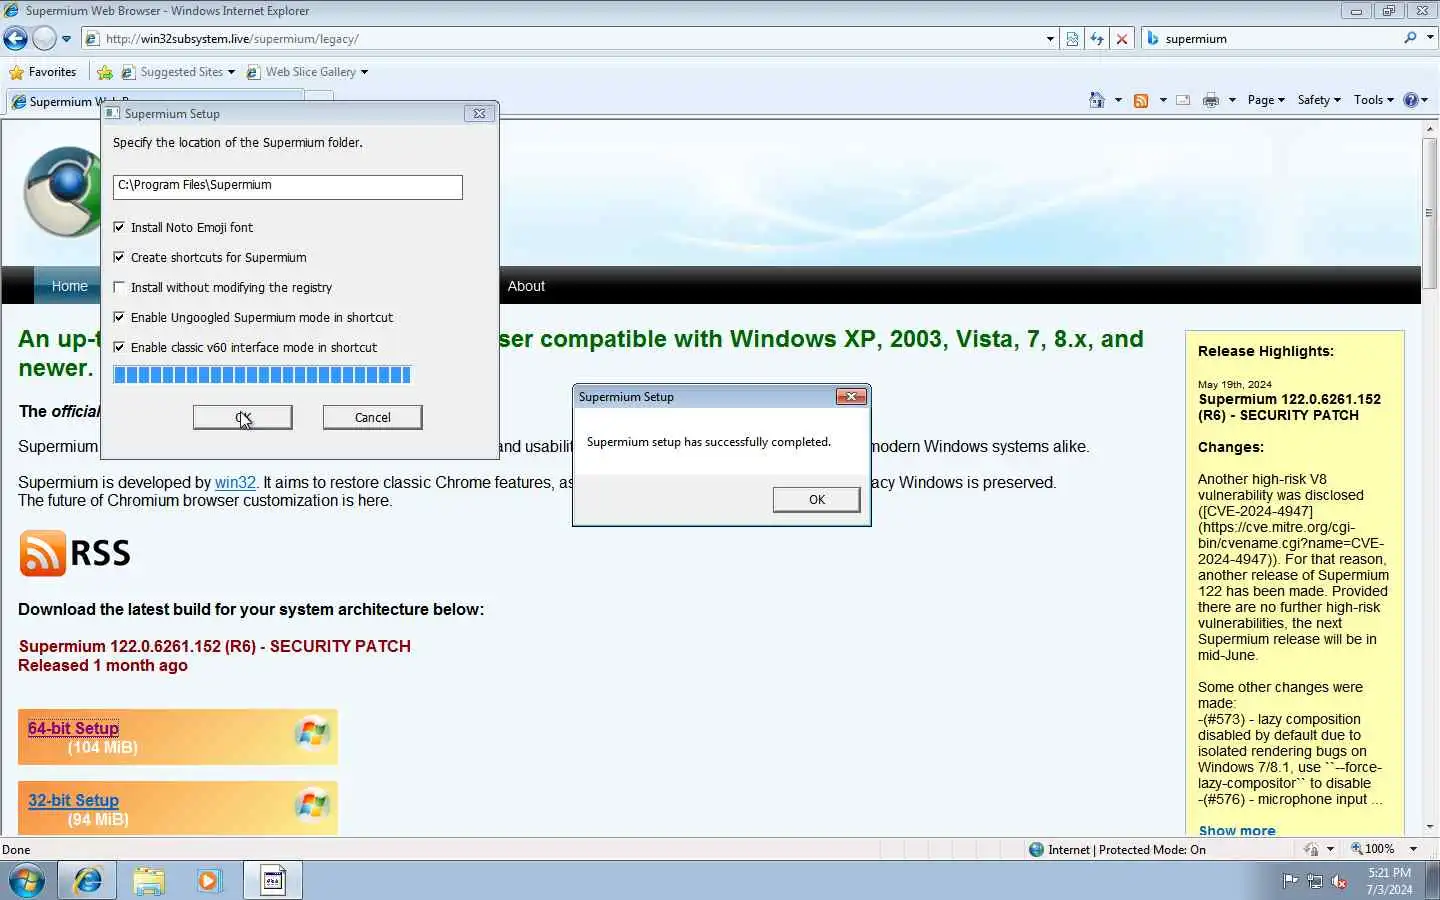
Task: Open the Web Slice Gallery link
Action: coord(307,72)
